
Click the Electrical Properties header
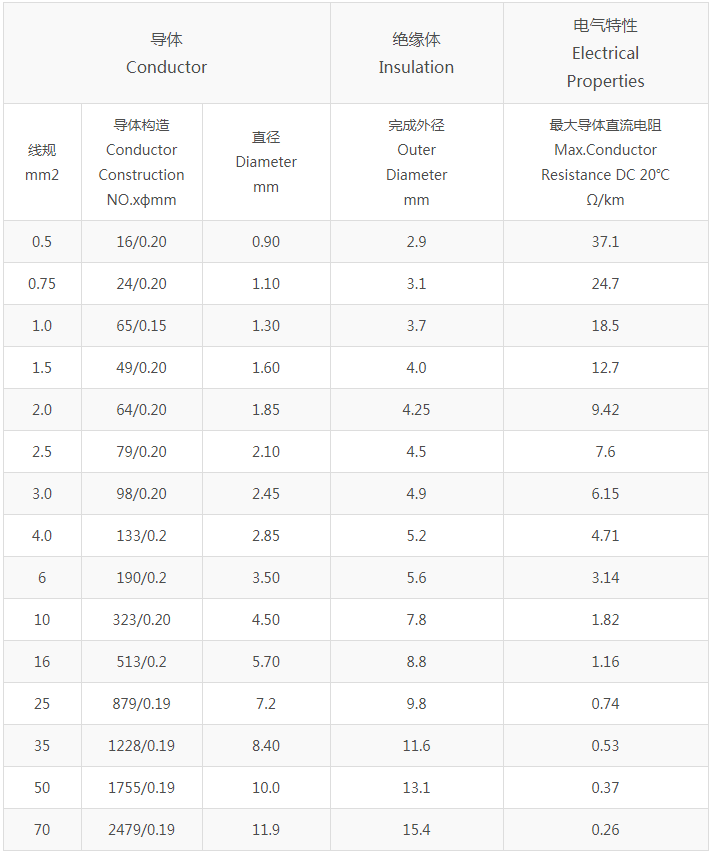(x=605, y=54)
